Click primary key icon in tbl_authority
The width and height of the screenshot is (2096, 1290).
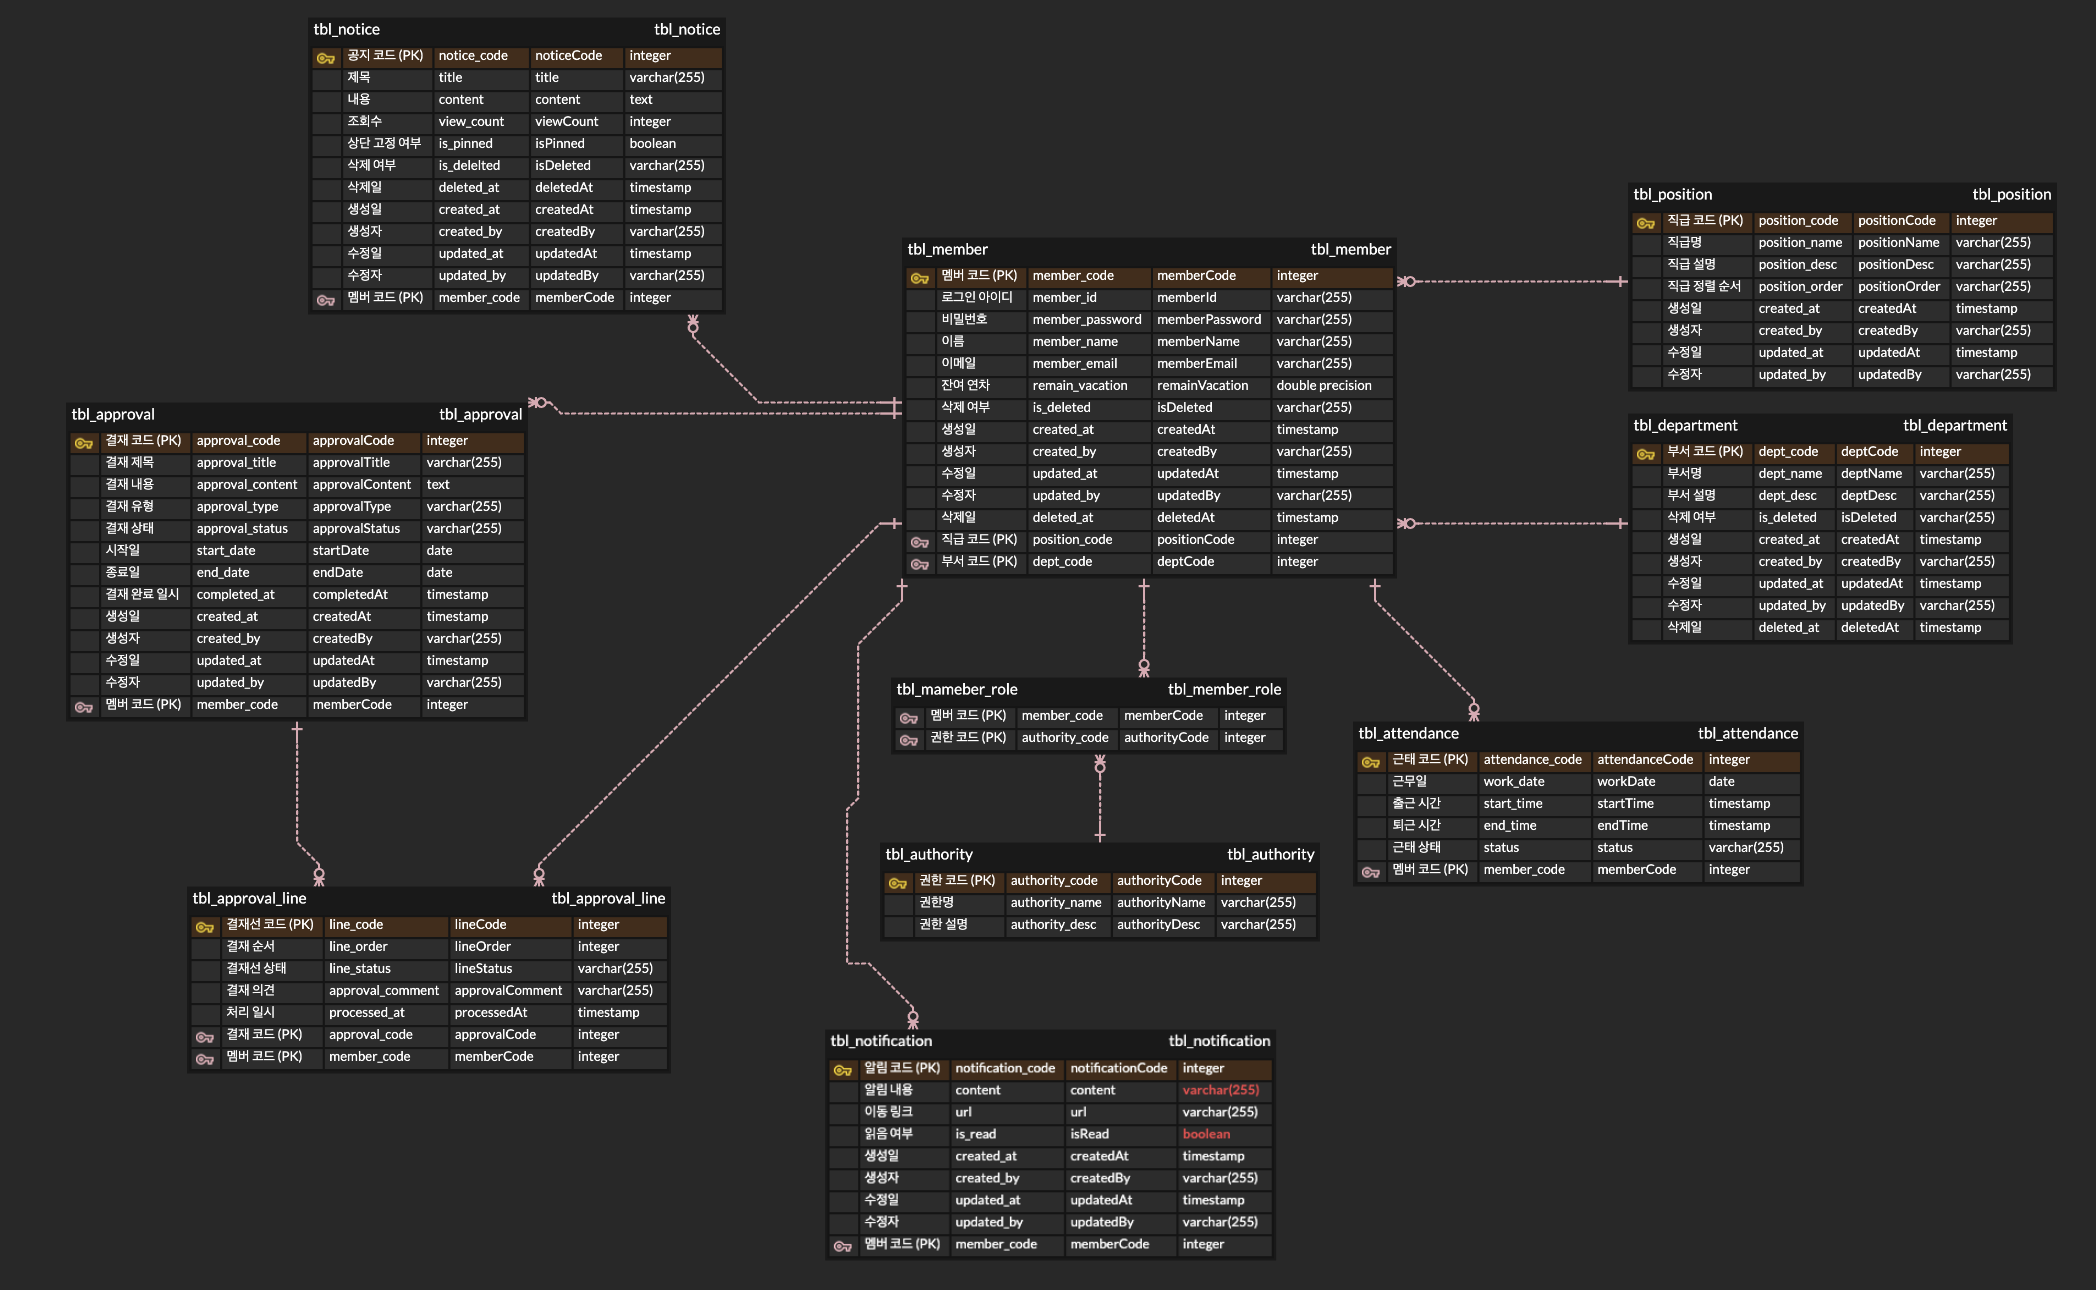pyautogui.click(x=897, y=883)
